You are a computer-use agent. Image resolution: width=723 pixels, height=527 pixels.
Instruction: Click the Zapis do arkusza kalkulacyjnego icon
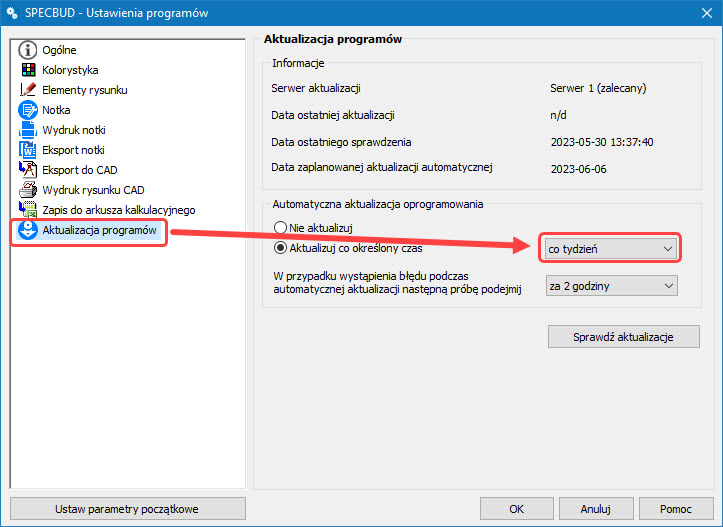point(28,210)
